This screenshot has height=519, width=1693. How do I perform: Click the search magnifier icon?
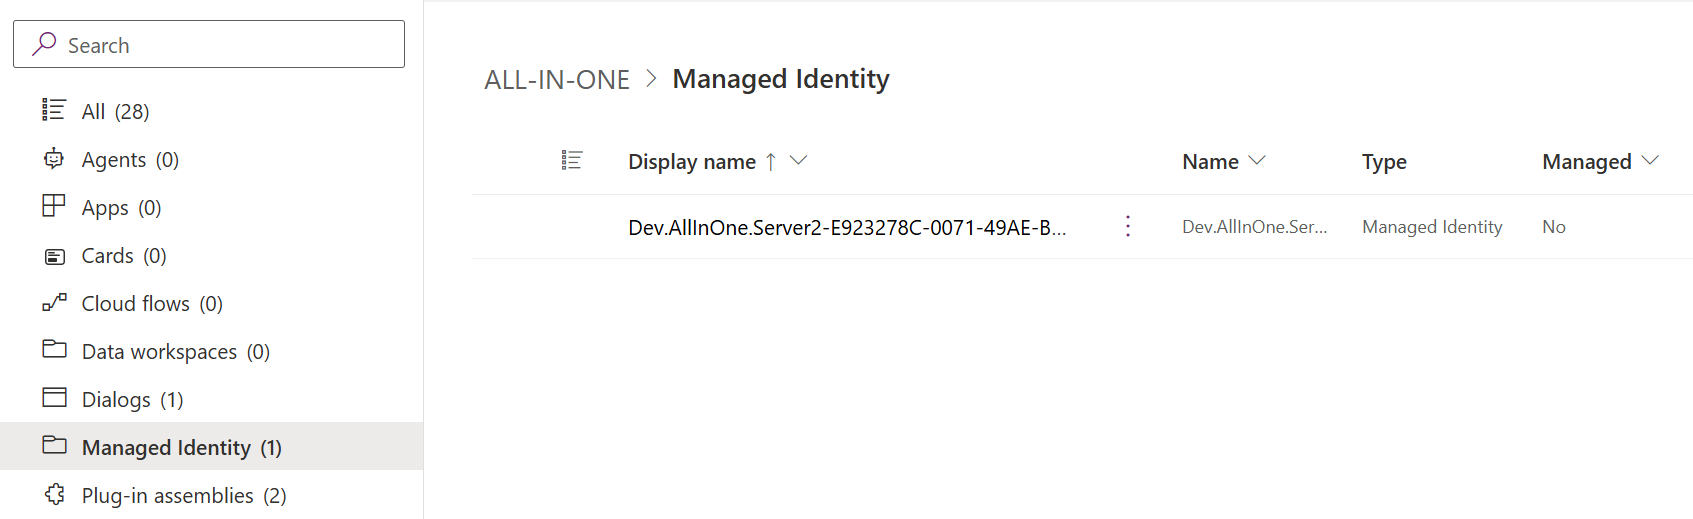(x=44, y=44)
